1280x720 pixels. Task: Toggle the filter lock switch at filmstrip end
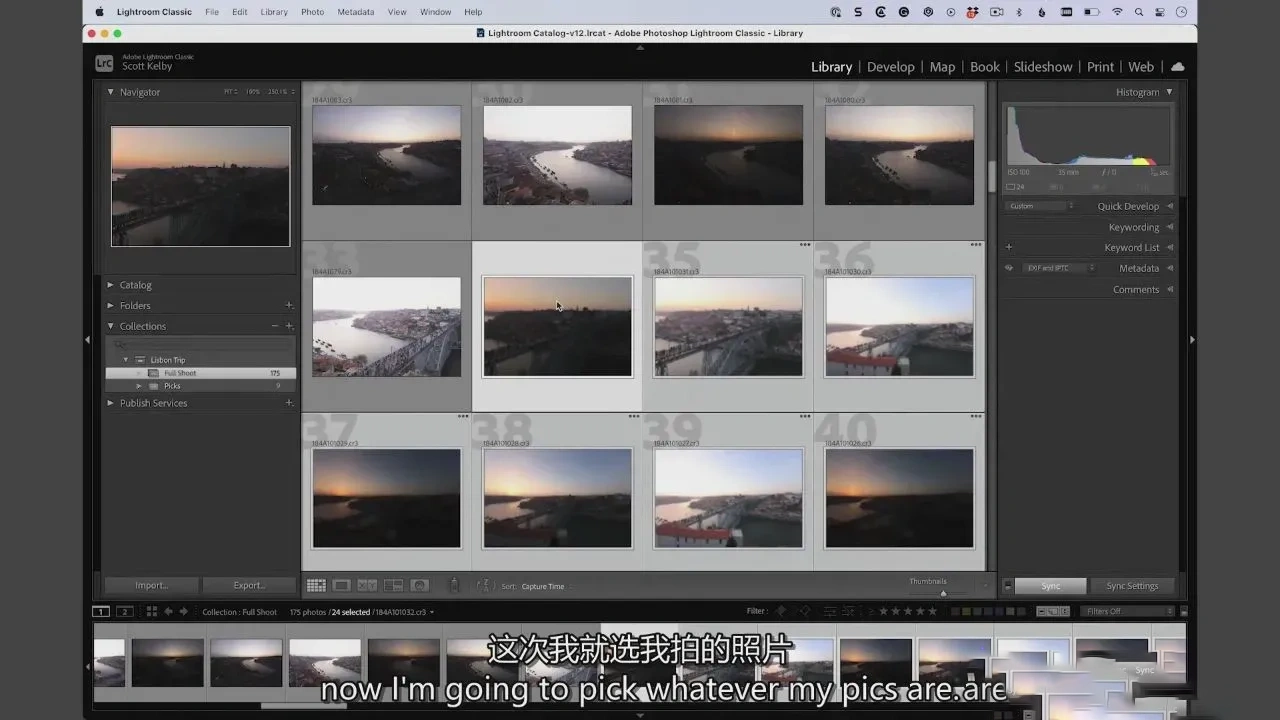tap(1185, 611)
